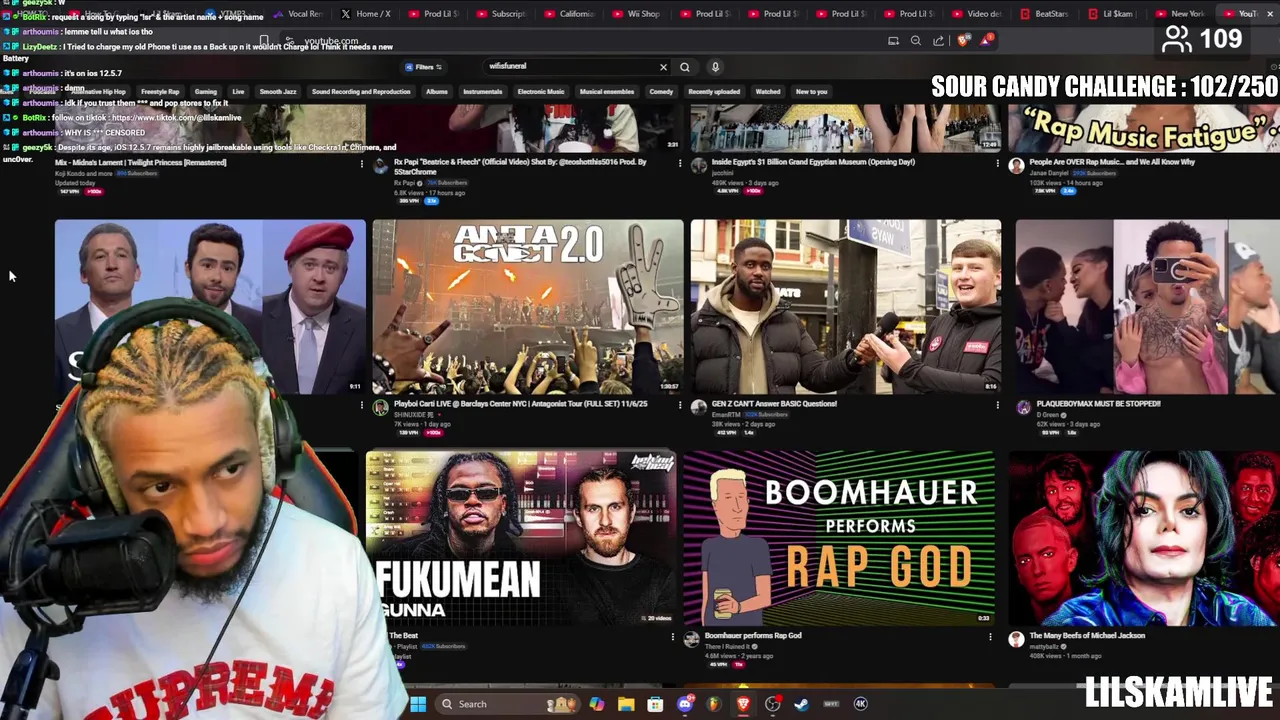Click the voice search microphone icon

715,67
